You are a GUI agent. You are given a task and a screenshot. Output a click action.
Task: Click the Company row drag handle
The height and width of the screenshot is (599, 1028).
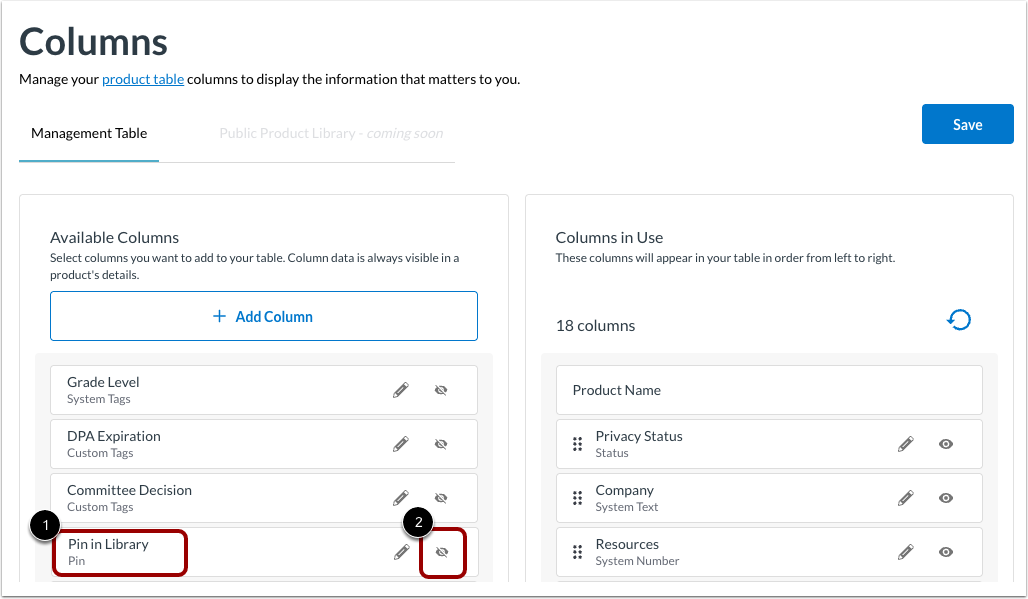coord(577,497)
